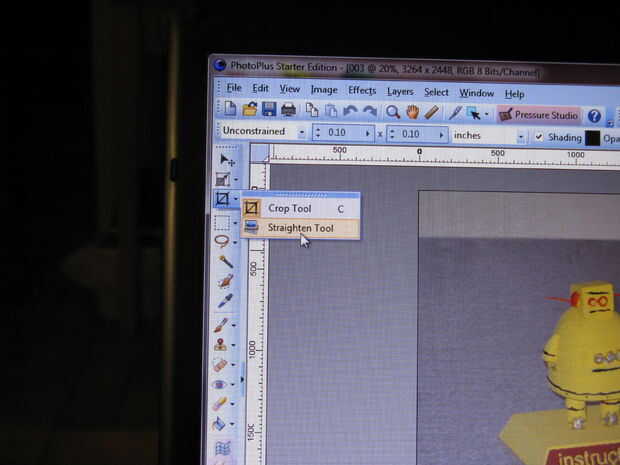Screen dimensions: 620x465
Task: Select the mesh warp tool
Action: (223, 449)
